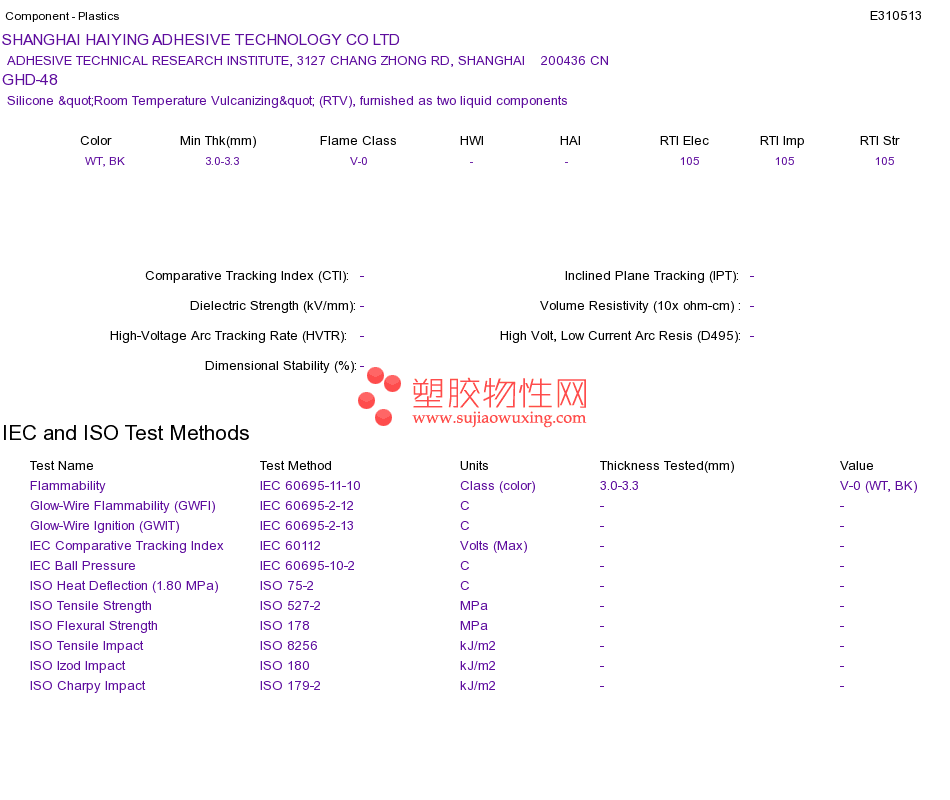Image resolution: width=950 pixels, height=800 pixels.
Task: Click the Silicone RTV description line
Action: click(287, 101)
